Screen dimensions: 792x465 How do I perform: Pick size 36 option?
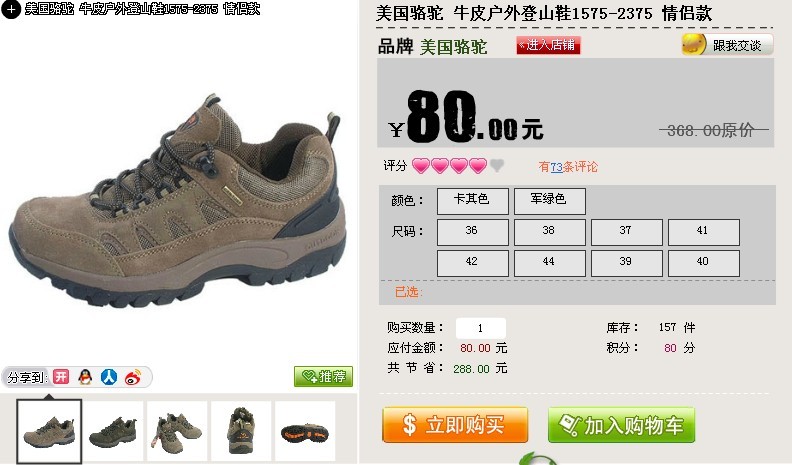tap(472, 232)
